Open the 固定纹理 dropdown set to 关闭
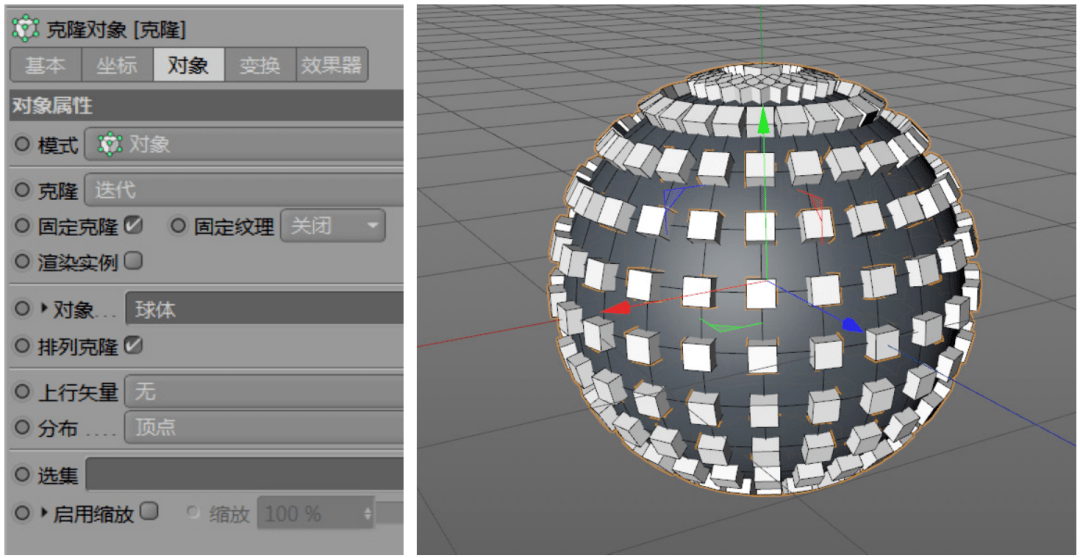The width and height of the screenshot is (1080, 558). pyautogui.click(x=333, y=226)
